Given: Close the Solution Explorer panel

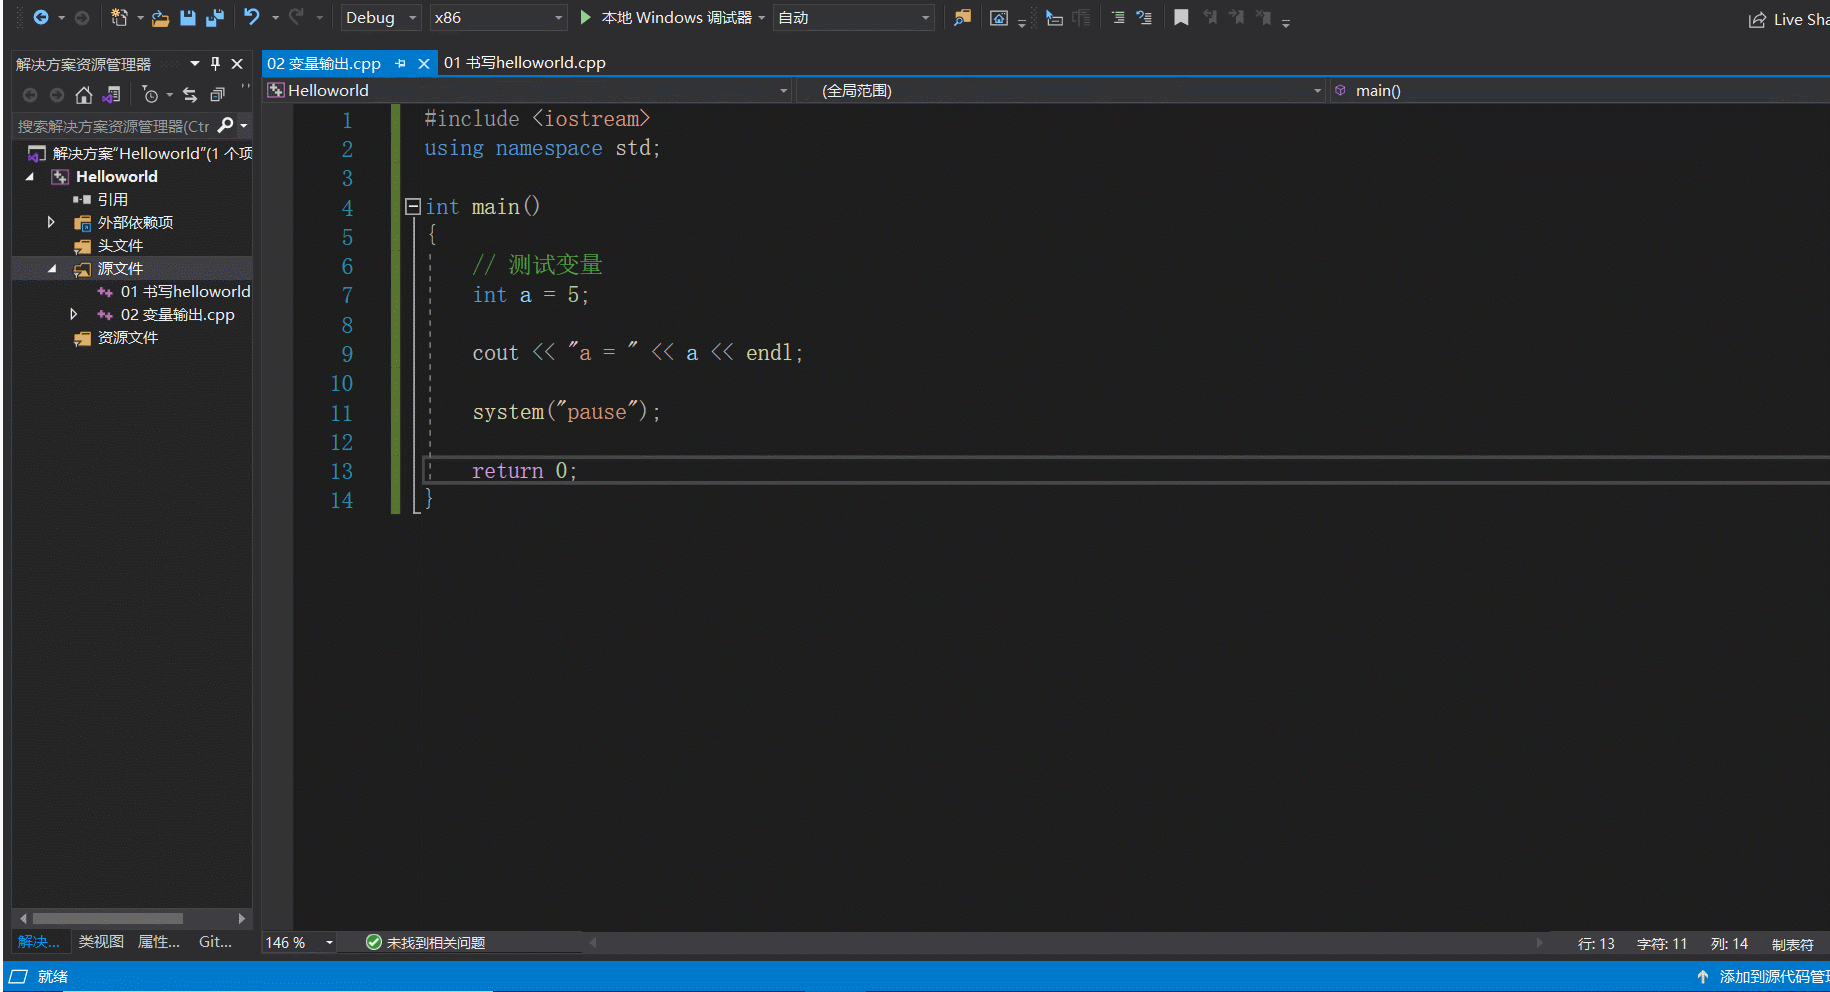Looking at the screenshot, I should (x=237, y=63).
